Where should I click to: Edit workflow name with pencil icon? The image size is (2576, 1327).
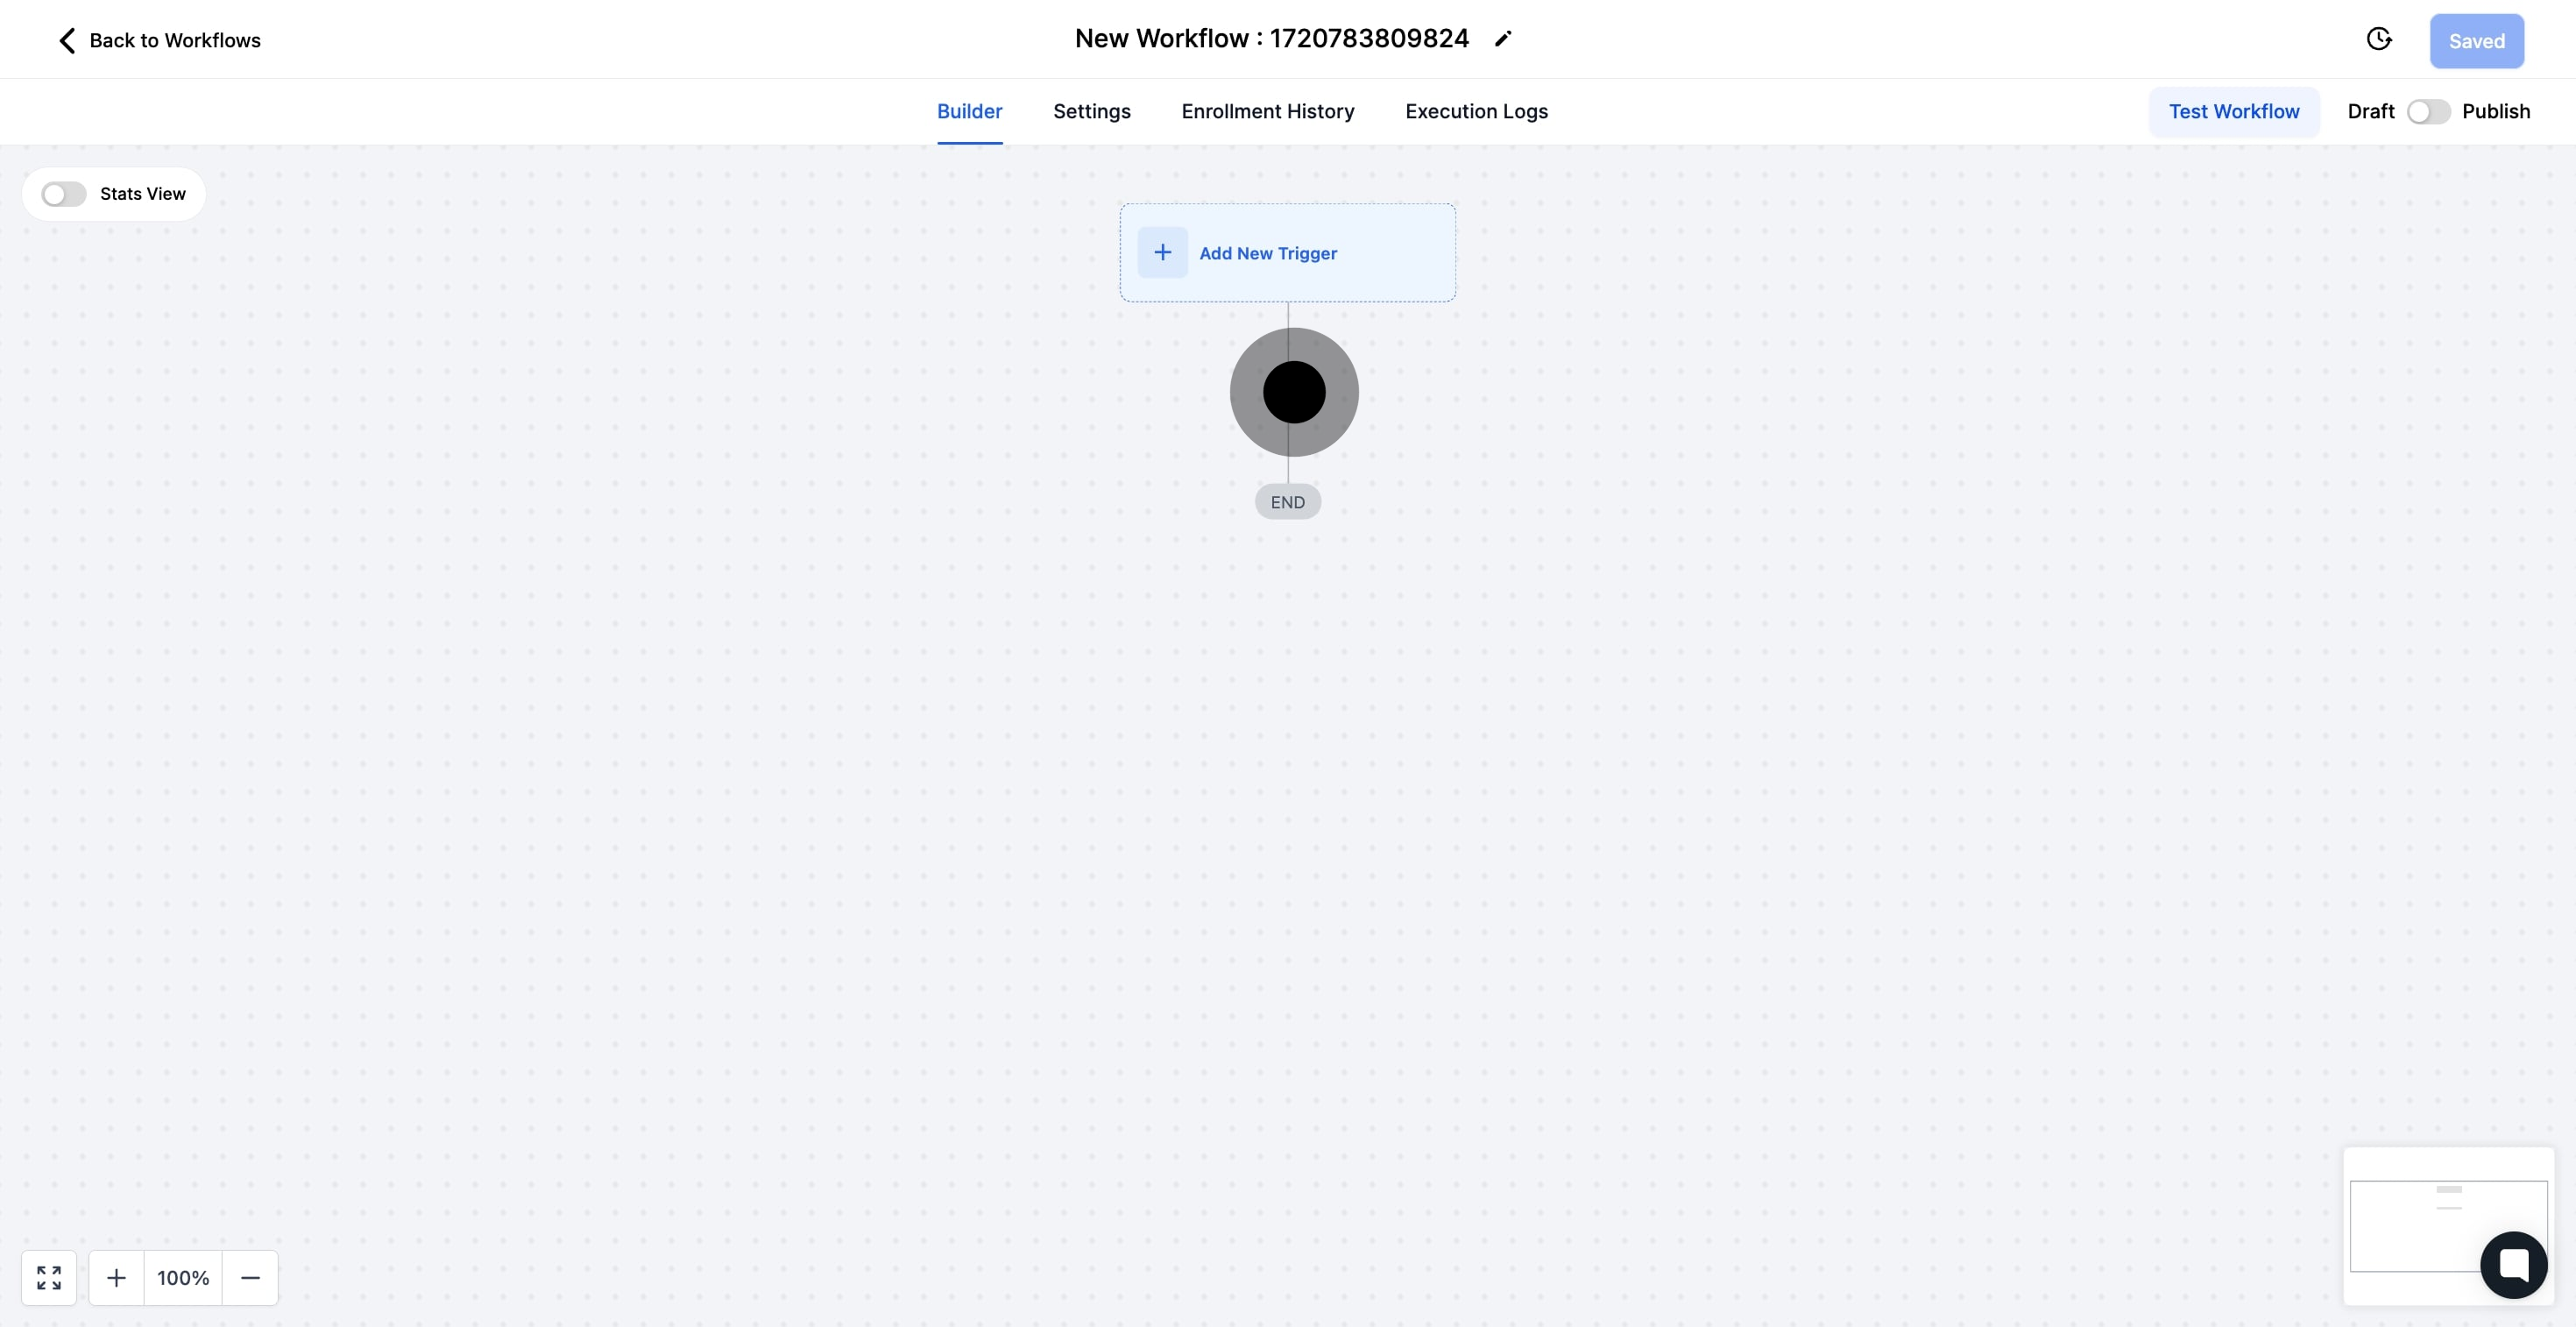coord(1502,39)
